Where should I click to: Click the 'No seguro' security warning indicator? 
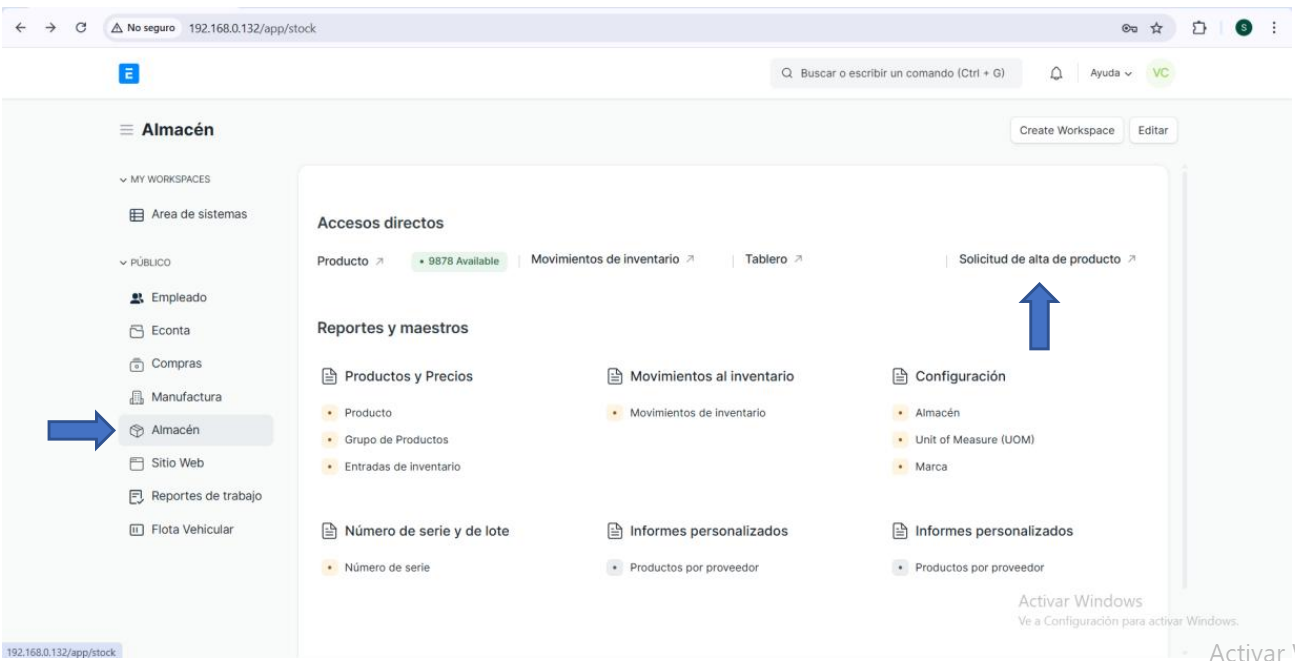pyautogui.click(x=145, y=28)
